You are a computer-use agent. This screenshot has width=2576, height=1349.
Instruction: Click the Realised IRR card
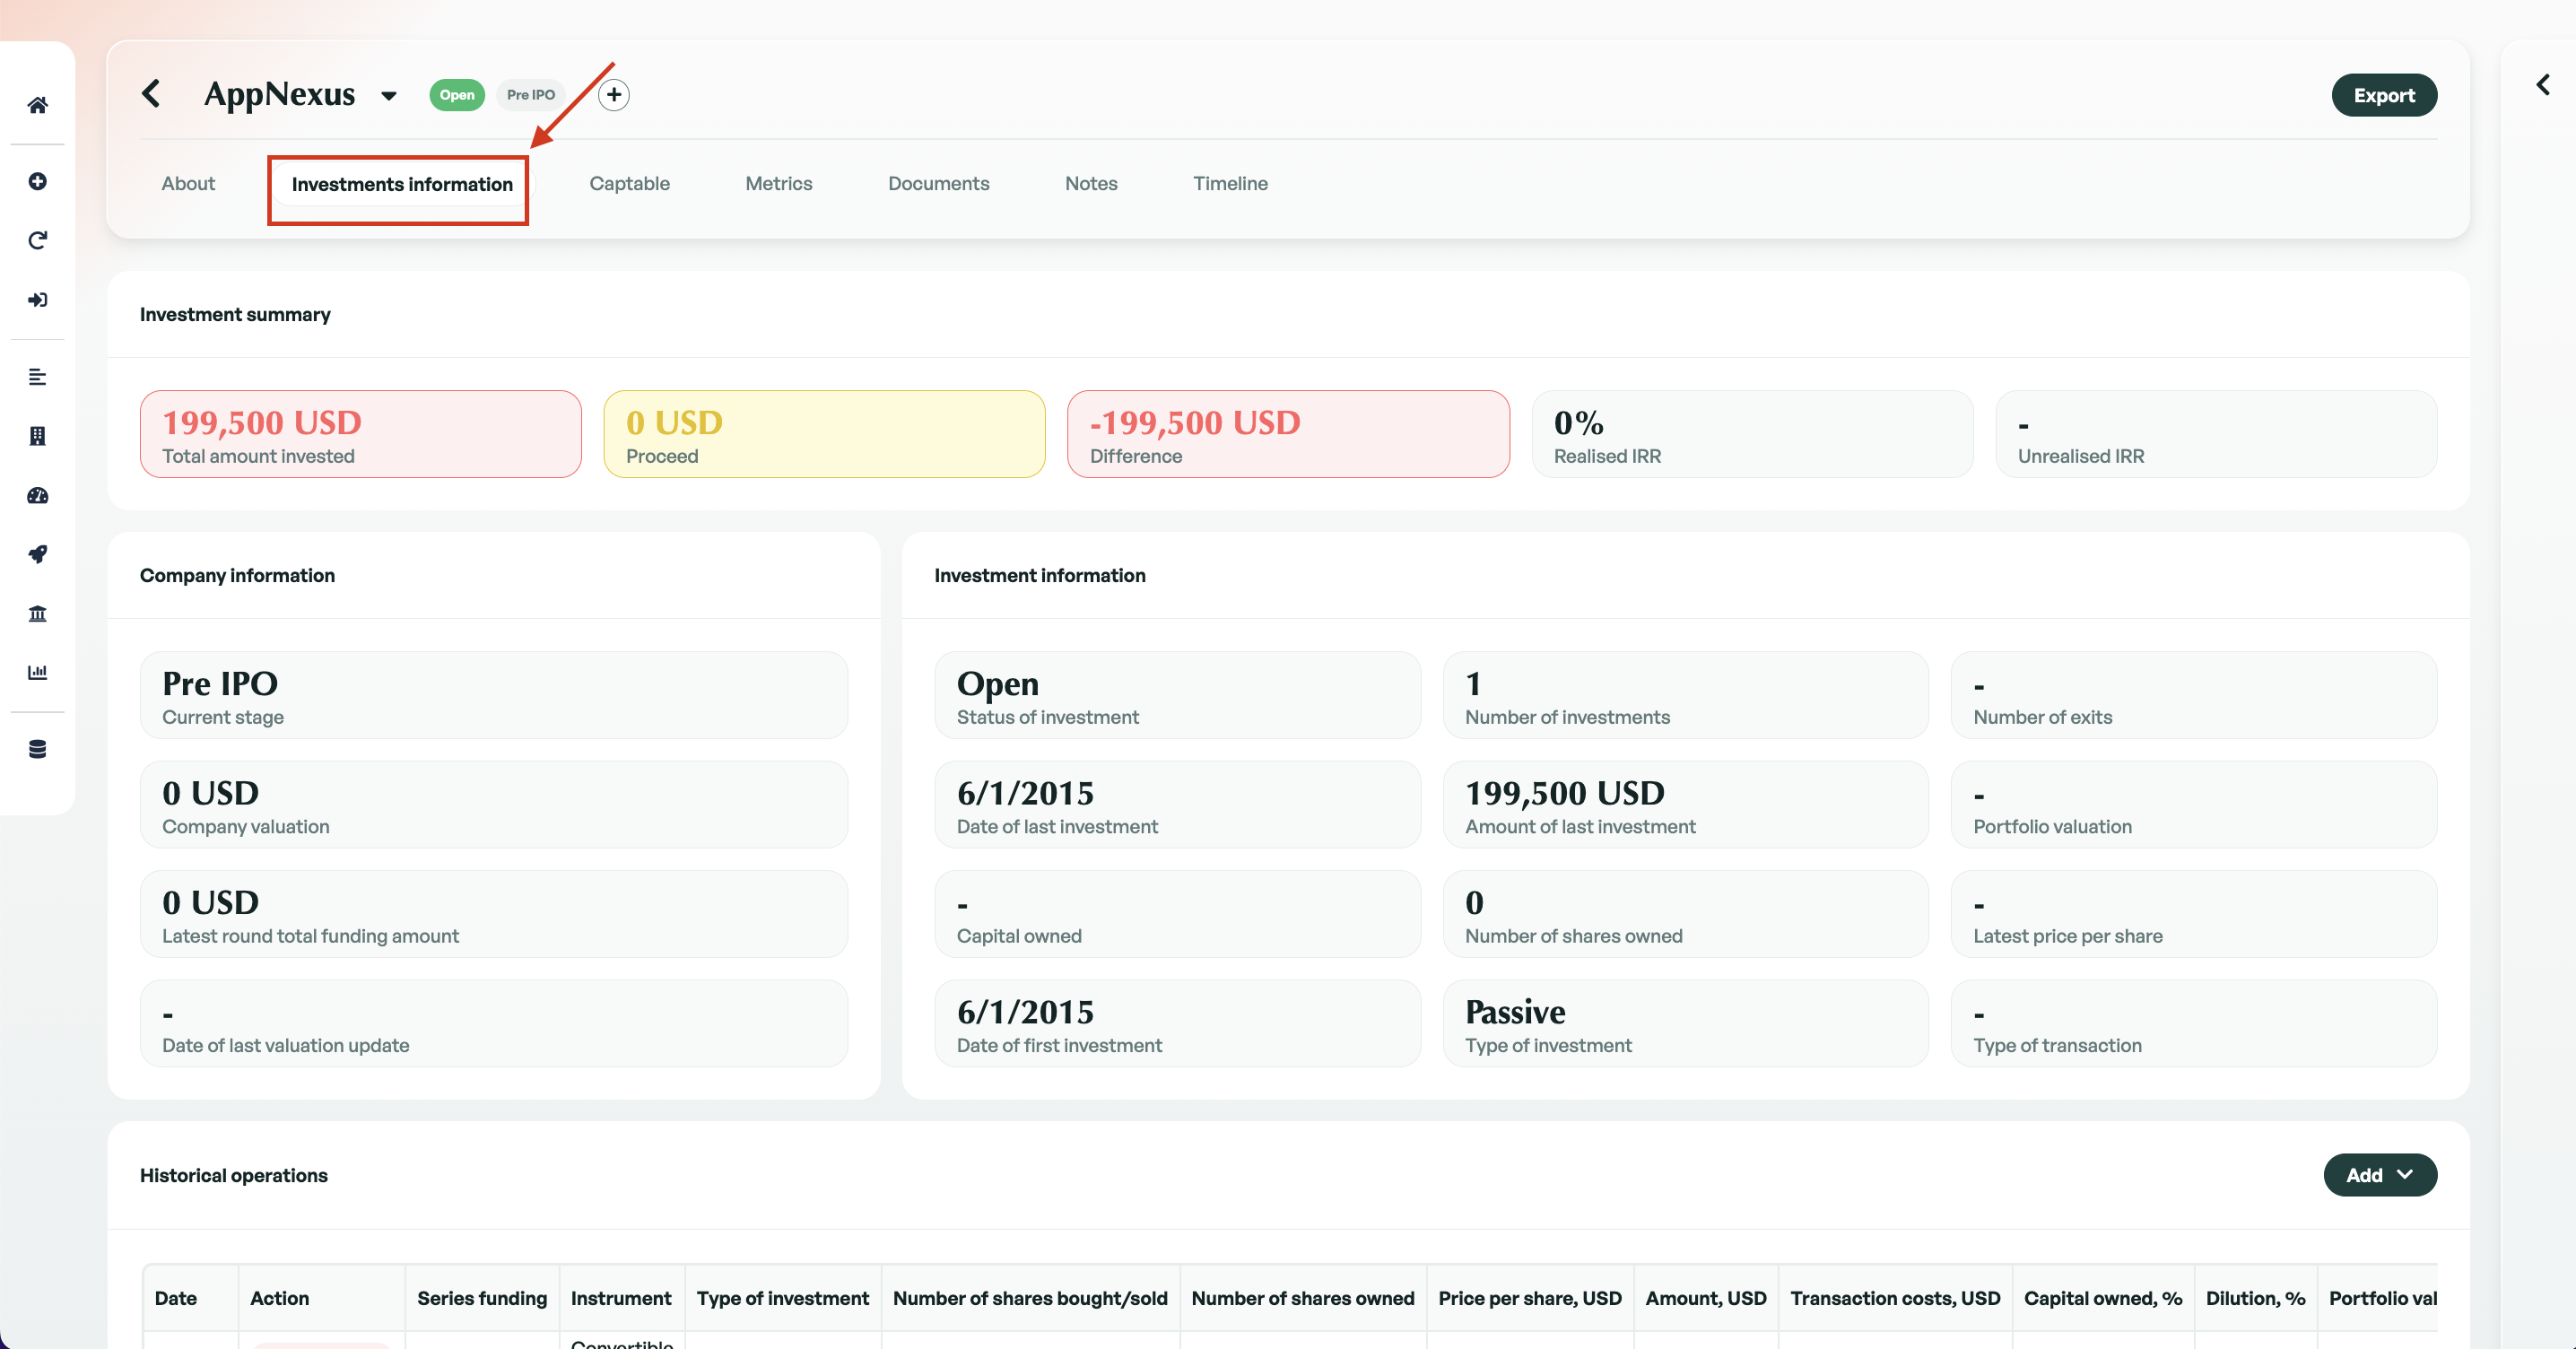(x=1752, y=434)
